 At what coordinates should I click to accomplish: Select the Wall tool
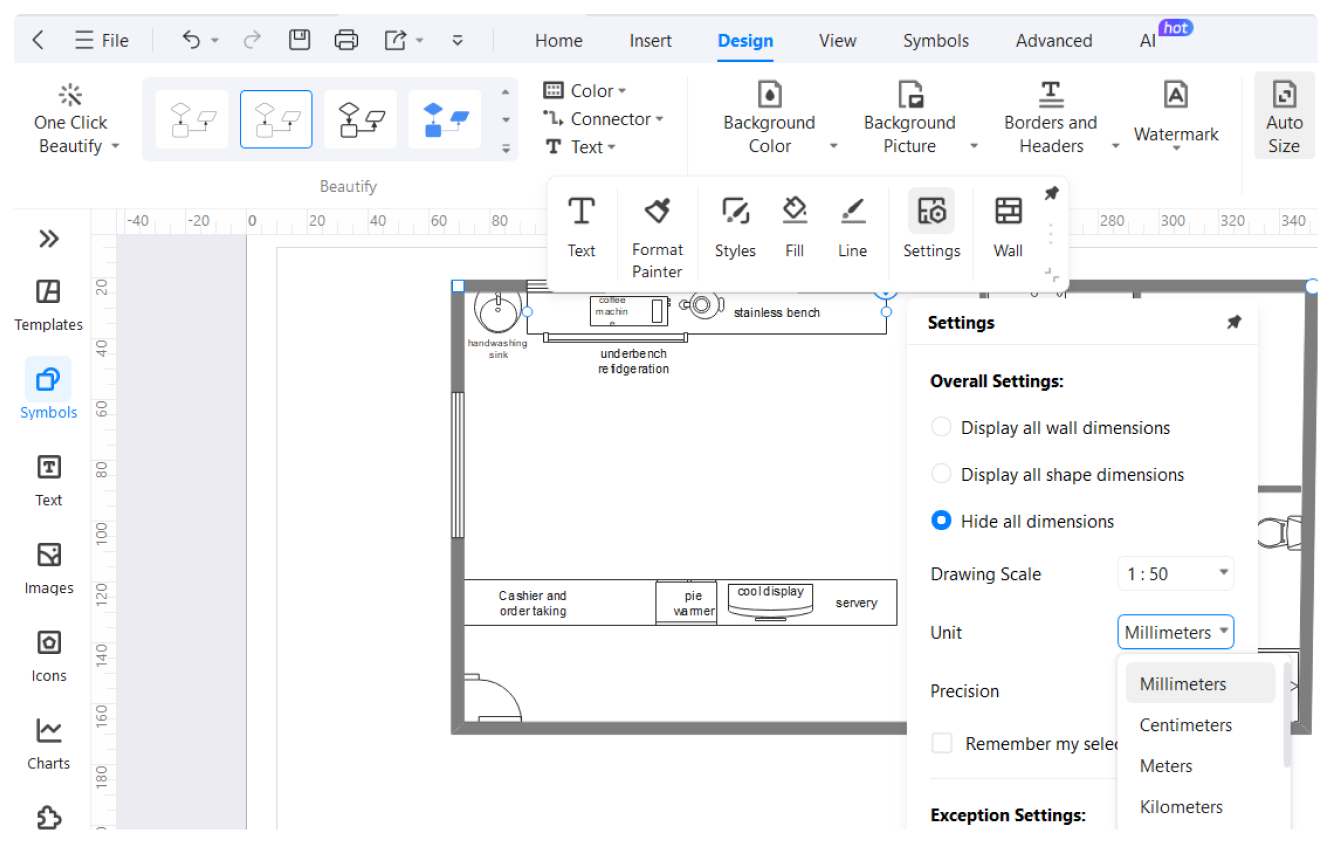pos(1008,227)
